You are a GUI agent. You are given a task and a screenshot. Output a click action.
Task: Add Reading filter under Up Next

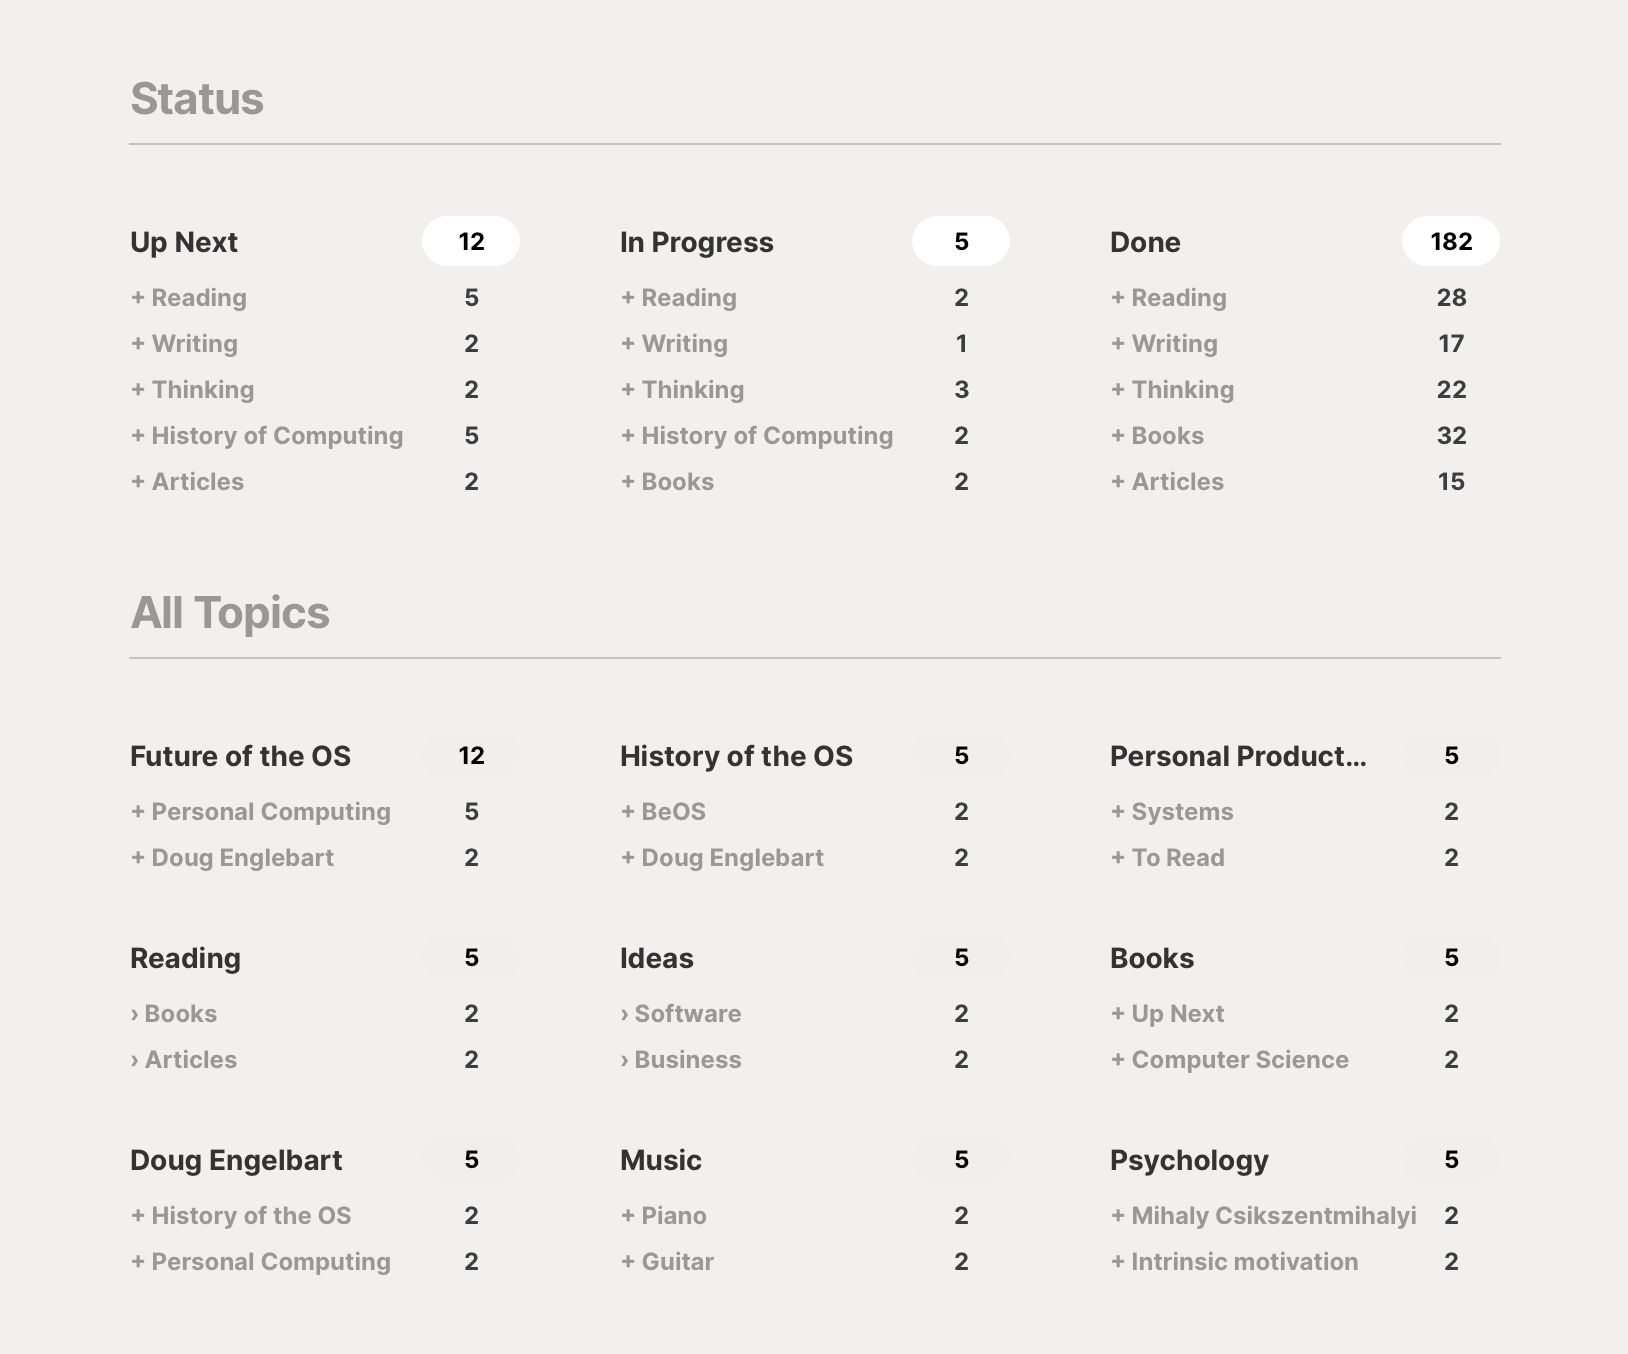[189, 297]
